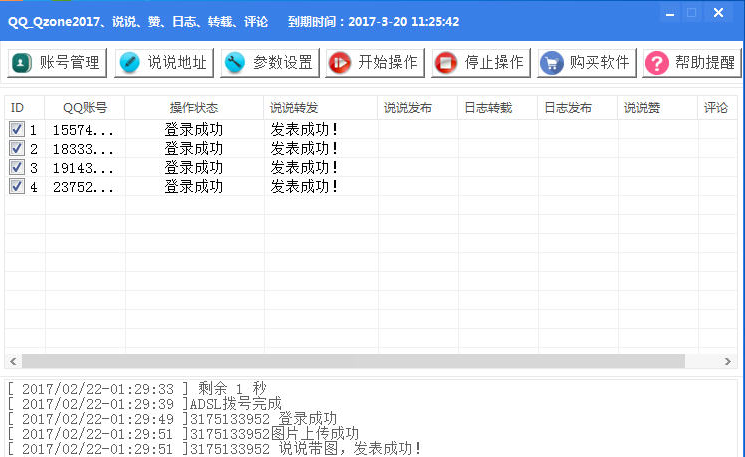Uncheck the checkbox for row 1
Image resolution: width=745 pixels, height=457 pixels.
point(17,129)
